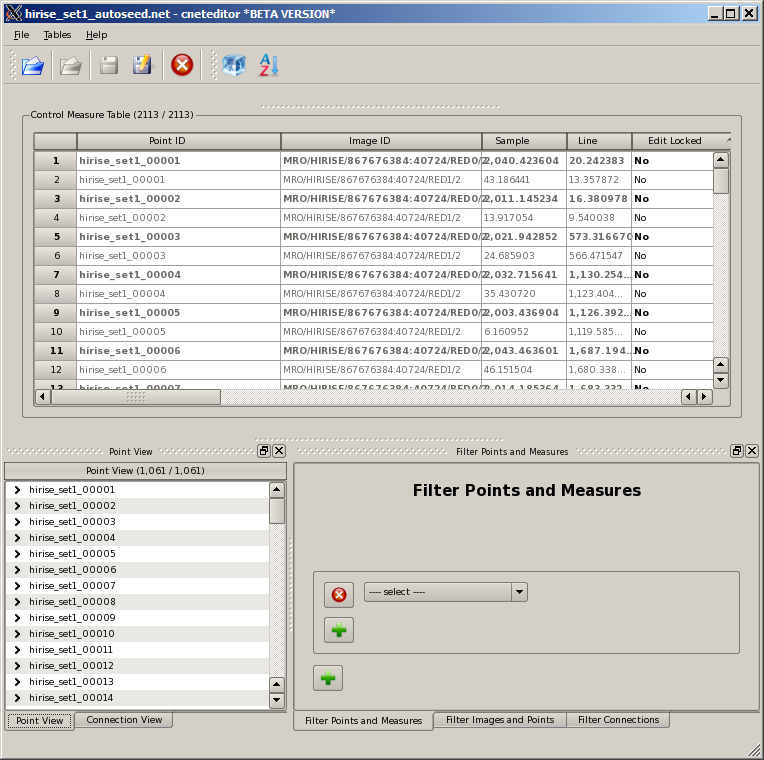
Task: Switch to the Connection View tab
Action: click(124, 720)
